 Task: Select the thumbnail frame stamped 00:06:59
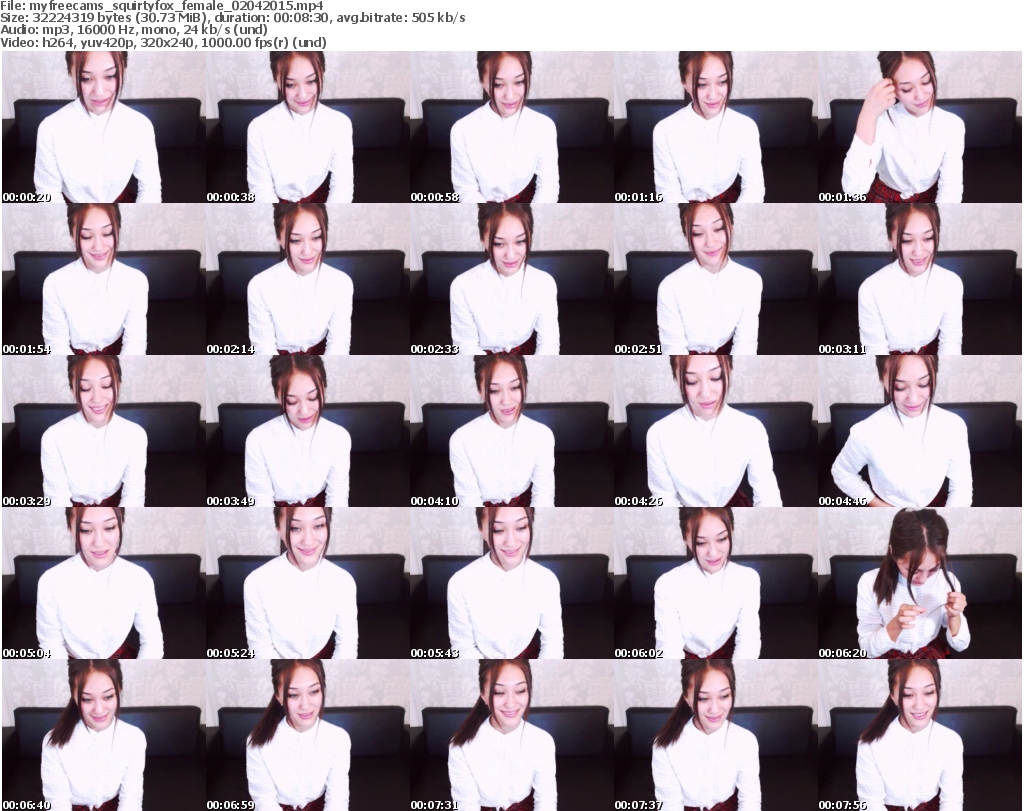tap(308, 735)
